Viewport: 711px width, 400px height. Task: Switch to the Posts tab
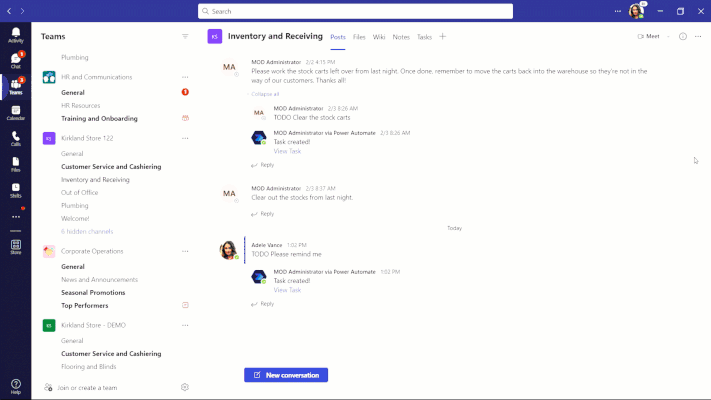(x=338, y=37)
